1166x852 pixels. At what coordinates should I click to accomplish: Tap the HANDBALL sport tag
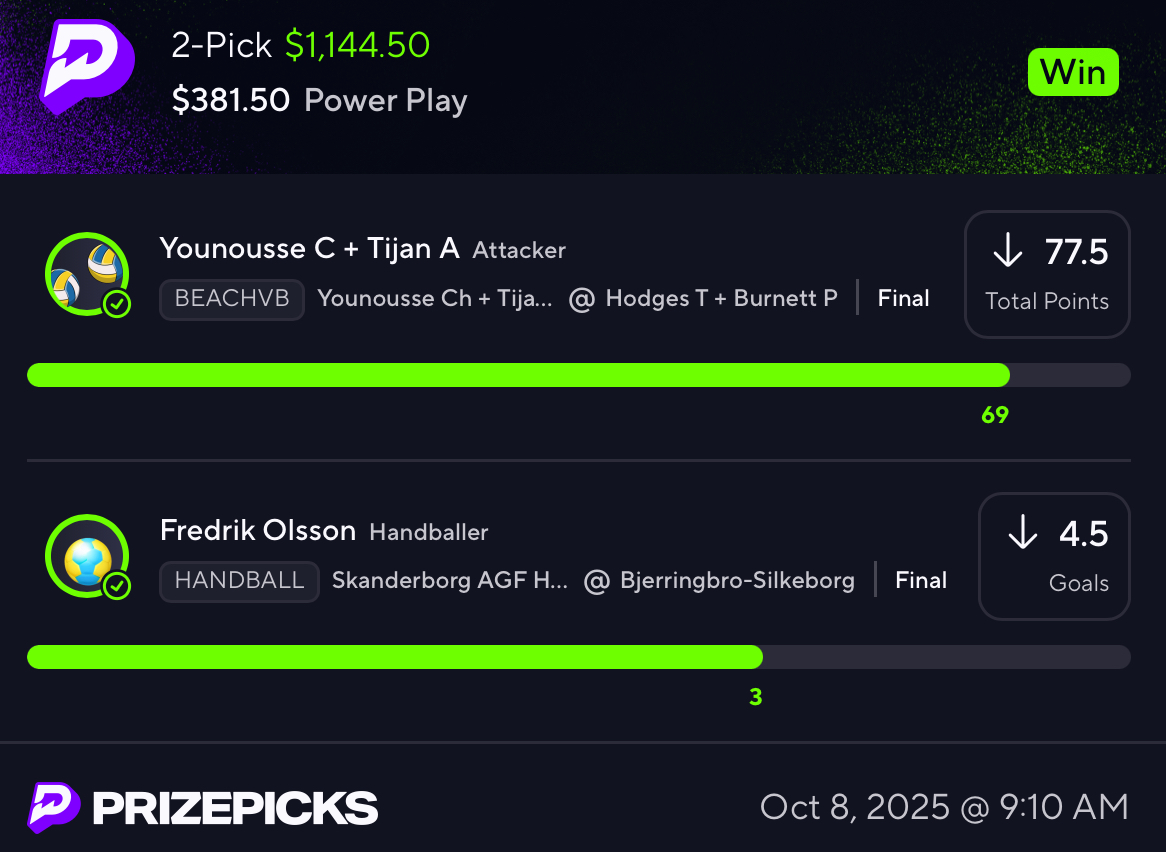pyautogui.click(x=239, y=580)
